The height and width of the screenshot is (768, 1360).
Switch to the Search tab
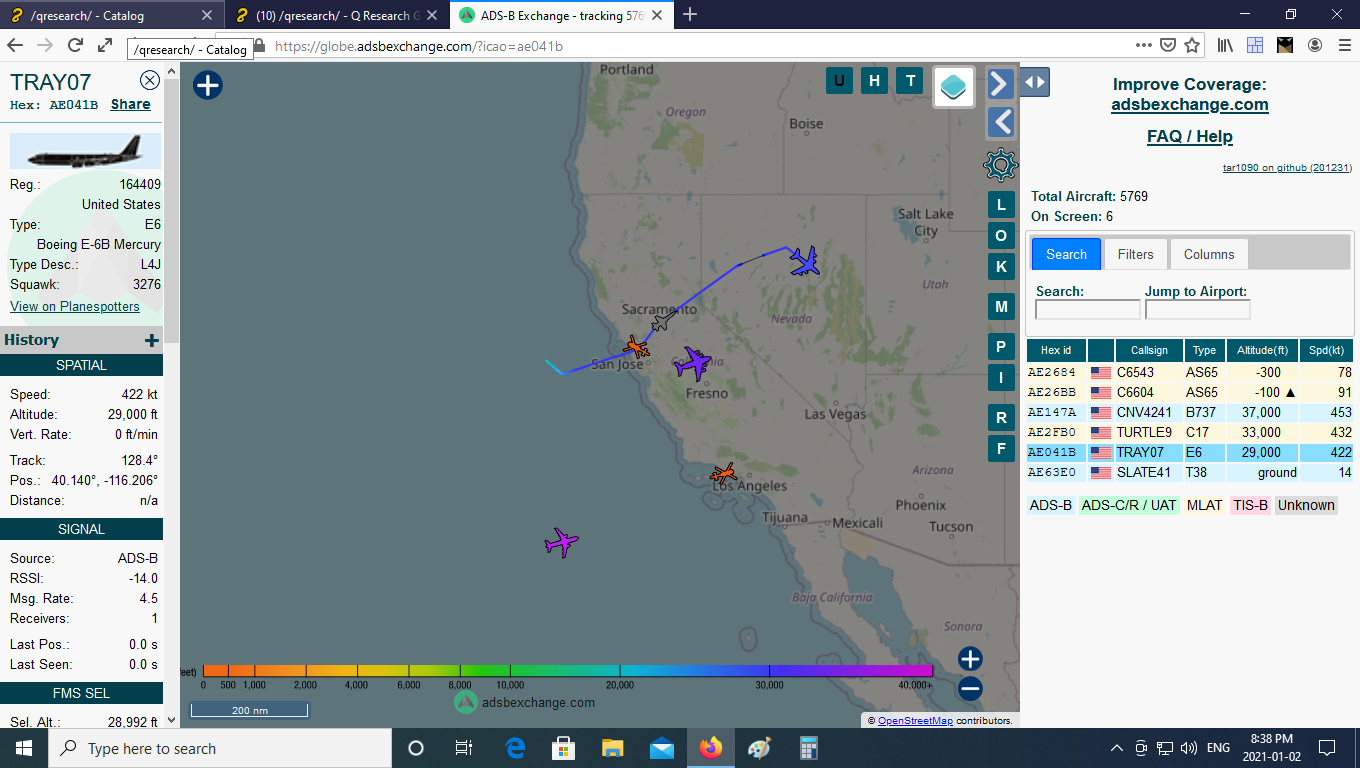click(x=1066, y=254)
